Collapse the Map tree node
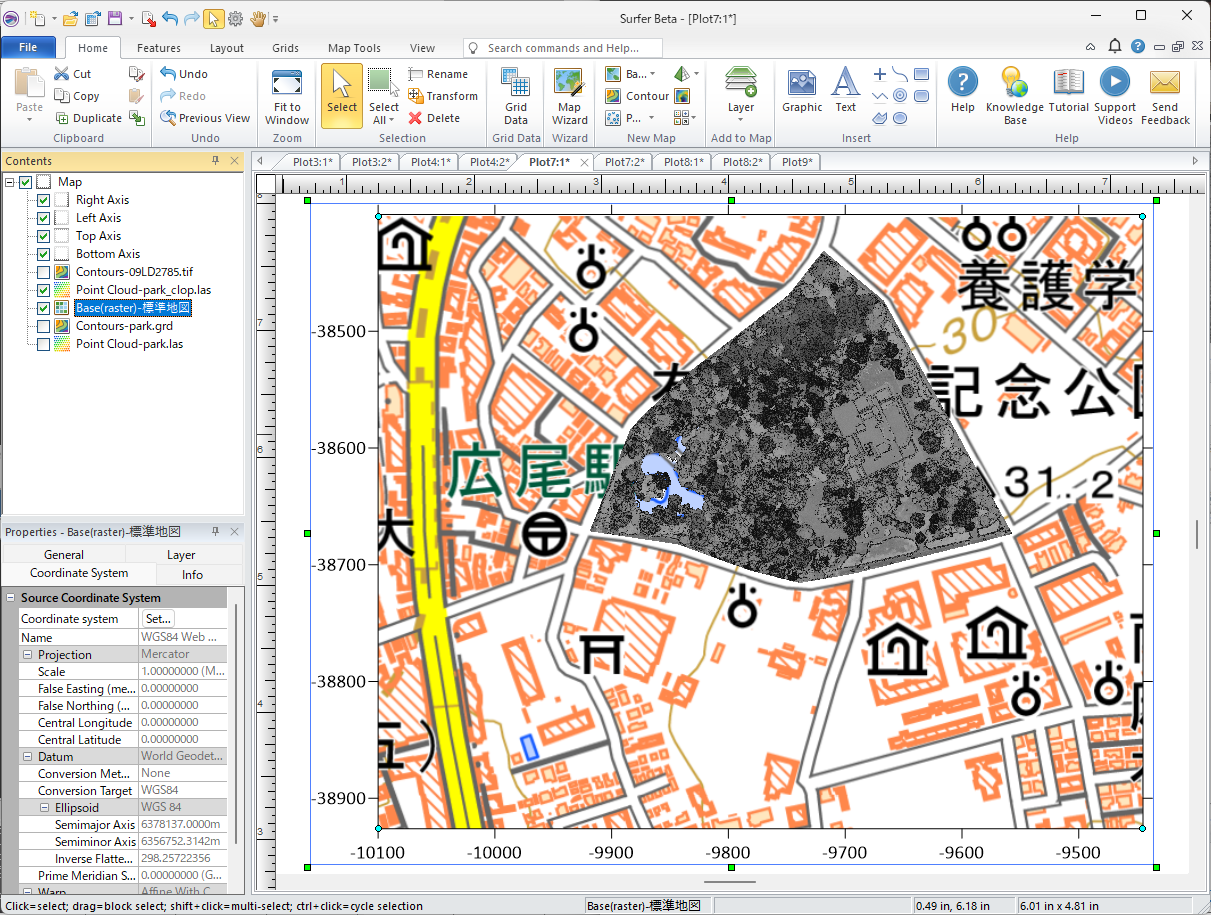 pos(10,182)
